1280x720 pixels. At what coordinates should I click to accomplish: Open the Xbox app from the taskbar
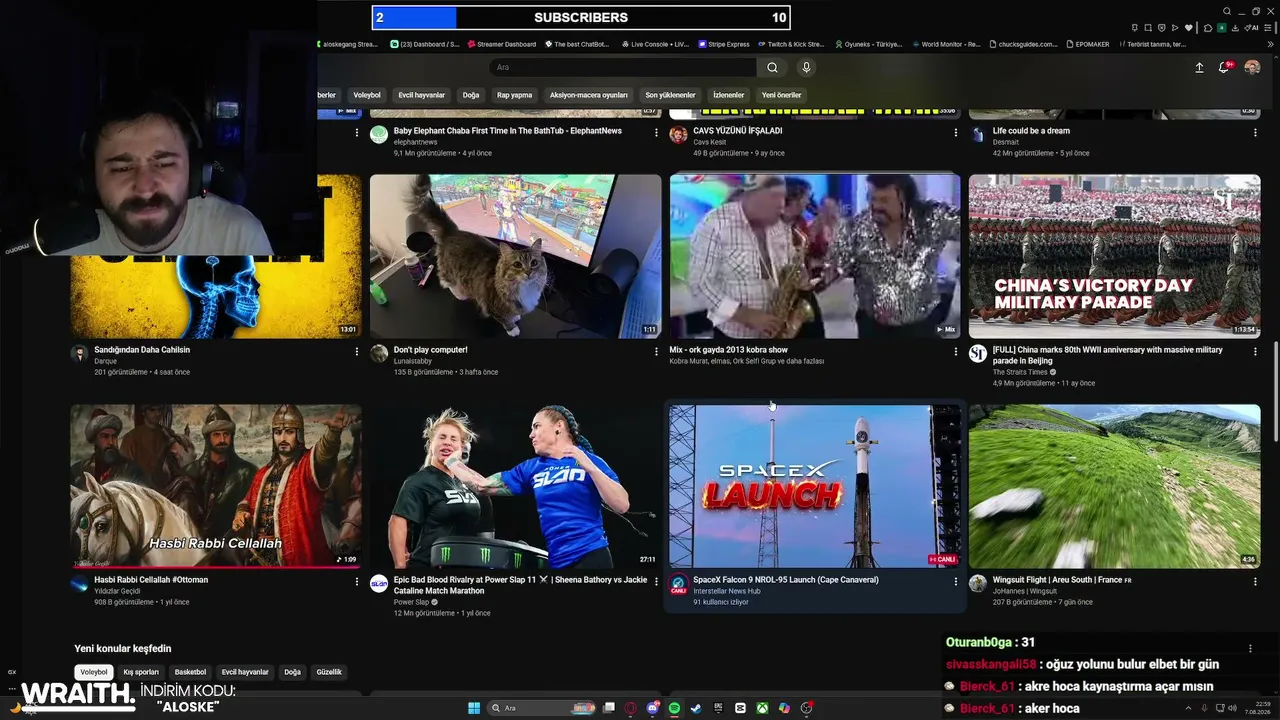762,708
